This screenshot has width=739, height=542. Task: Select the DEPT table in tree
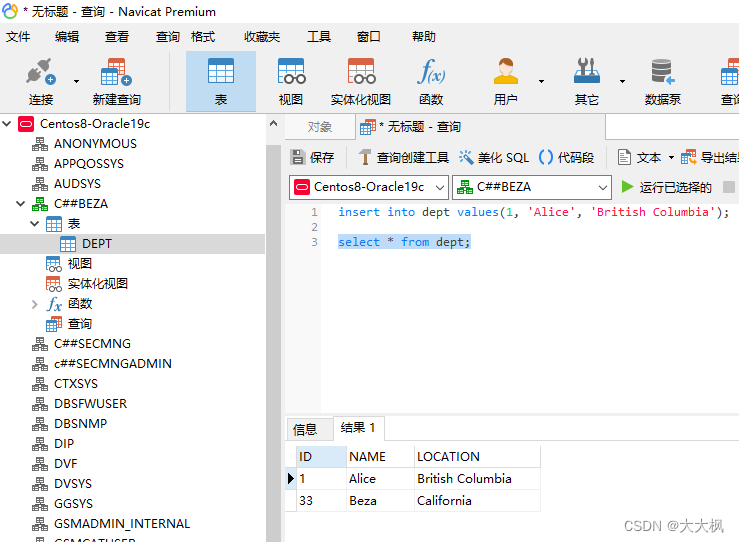pos(97,244)
